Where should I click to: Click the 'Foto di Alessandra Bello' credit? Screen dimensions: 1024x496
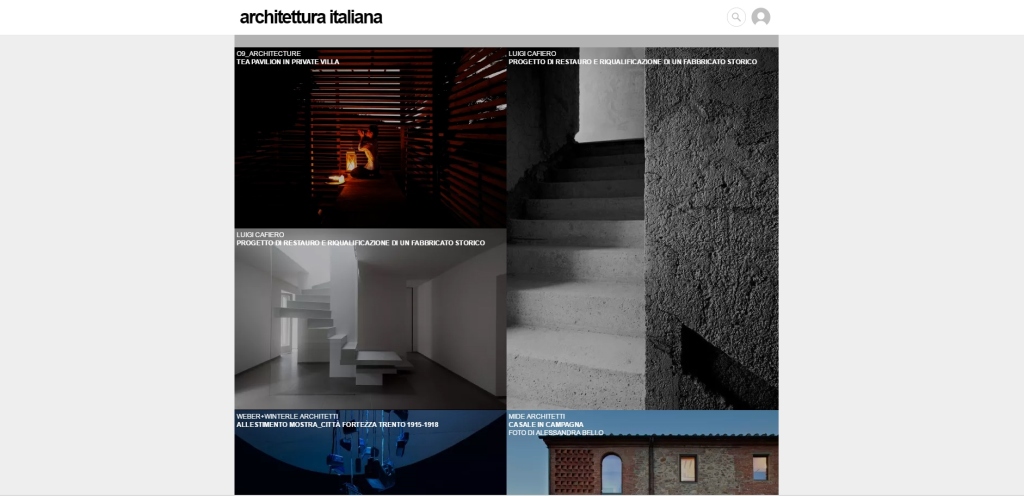point(555,433)
